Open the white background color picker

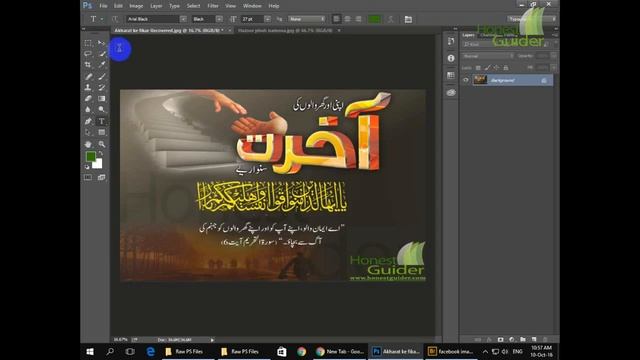coord(98,164)
